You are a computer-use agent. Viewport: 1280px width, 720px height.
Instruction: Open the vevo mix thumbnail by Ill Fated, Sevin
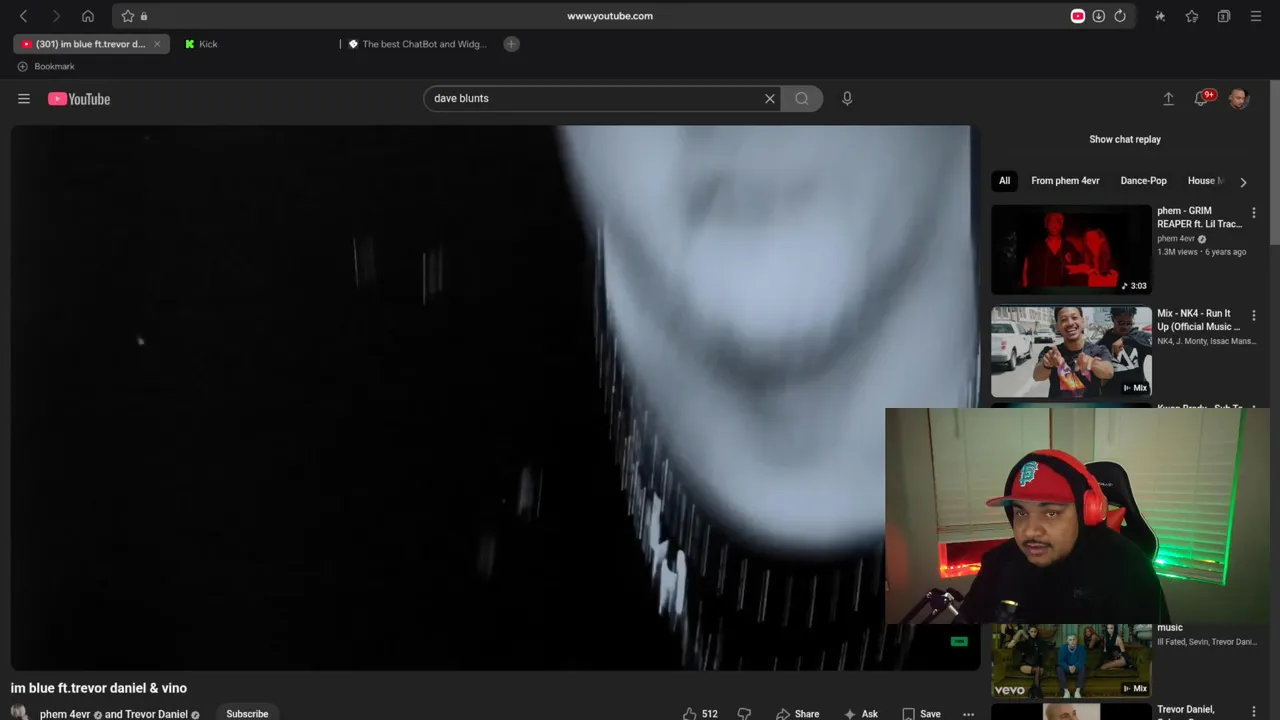point(1071,660)
